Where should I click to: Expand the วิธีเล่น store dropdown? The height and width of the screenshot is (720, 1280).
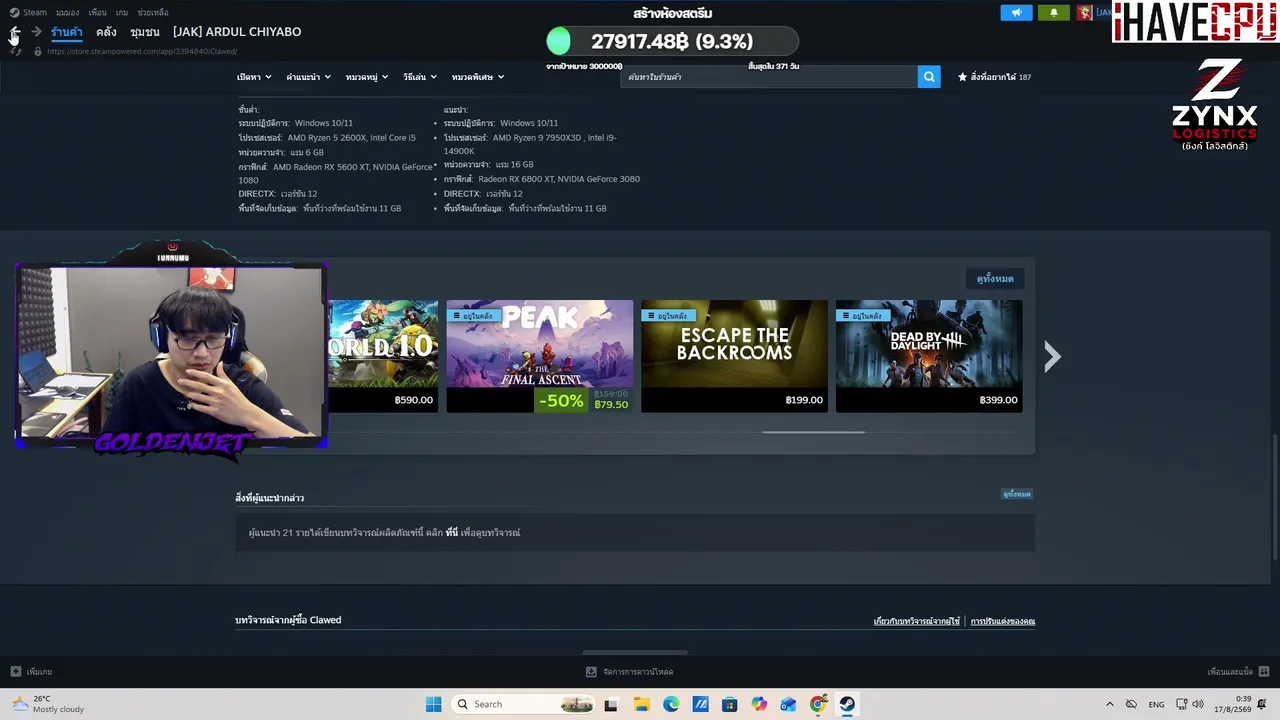click(420, 77)
